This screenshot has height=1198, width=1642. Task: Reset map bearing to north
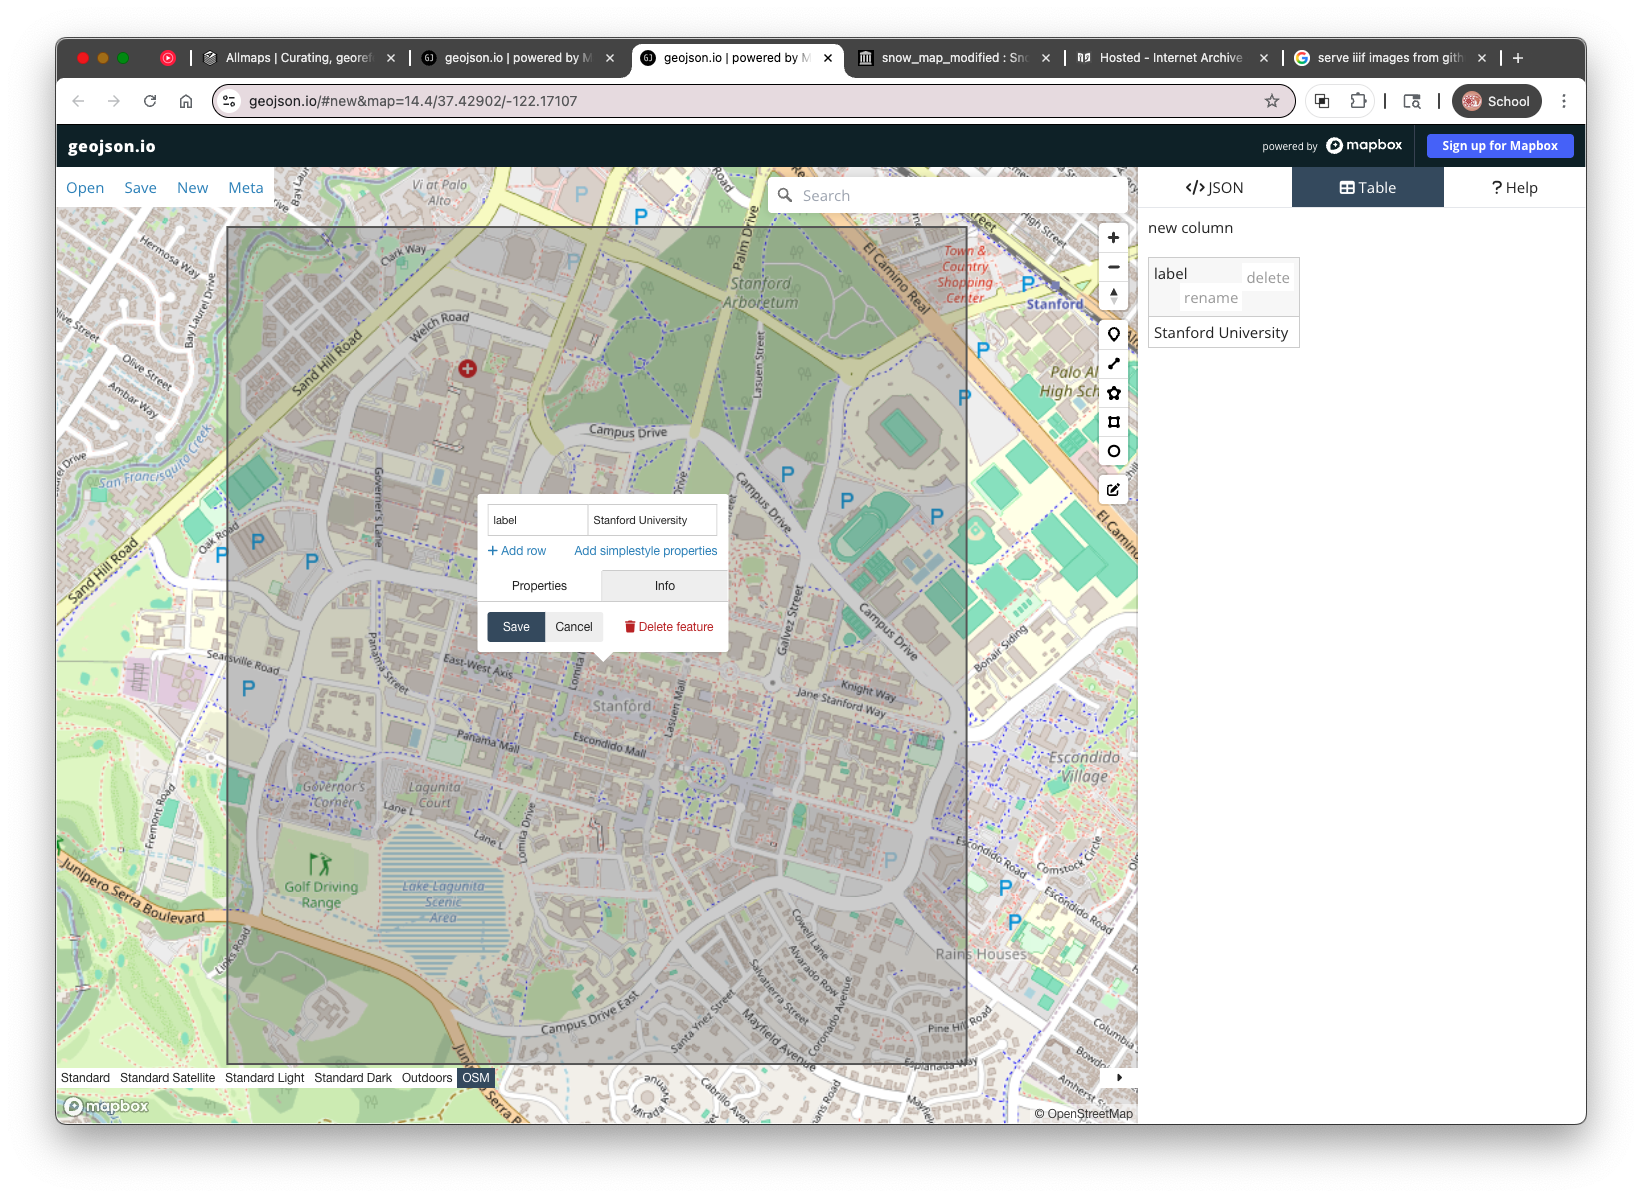point(1113,296)
